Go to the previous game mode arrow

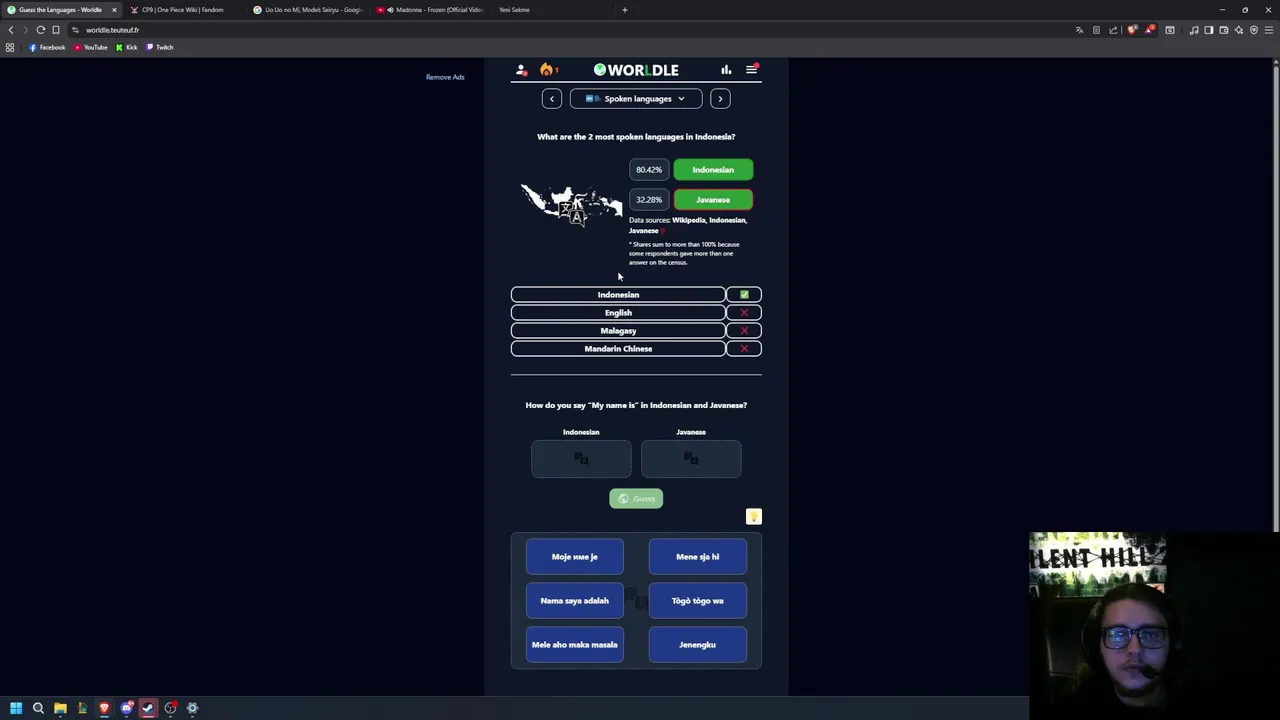click(552, 99)
